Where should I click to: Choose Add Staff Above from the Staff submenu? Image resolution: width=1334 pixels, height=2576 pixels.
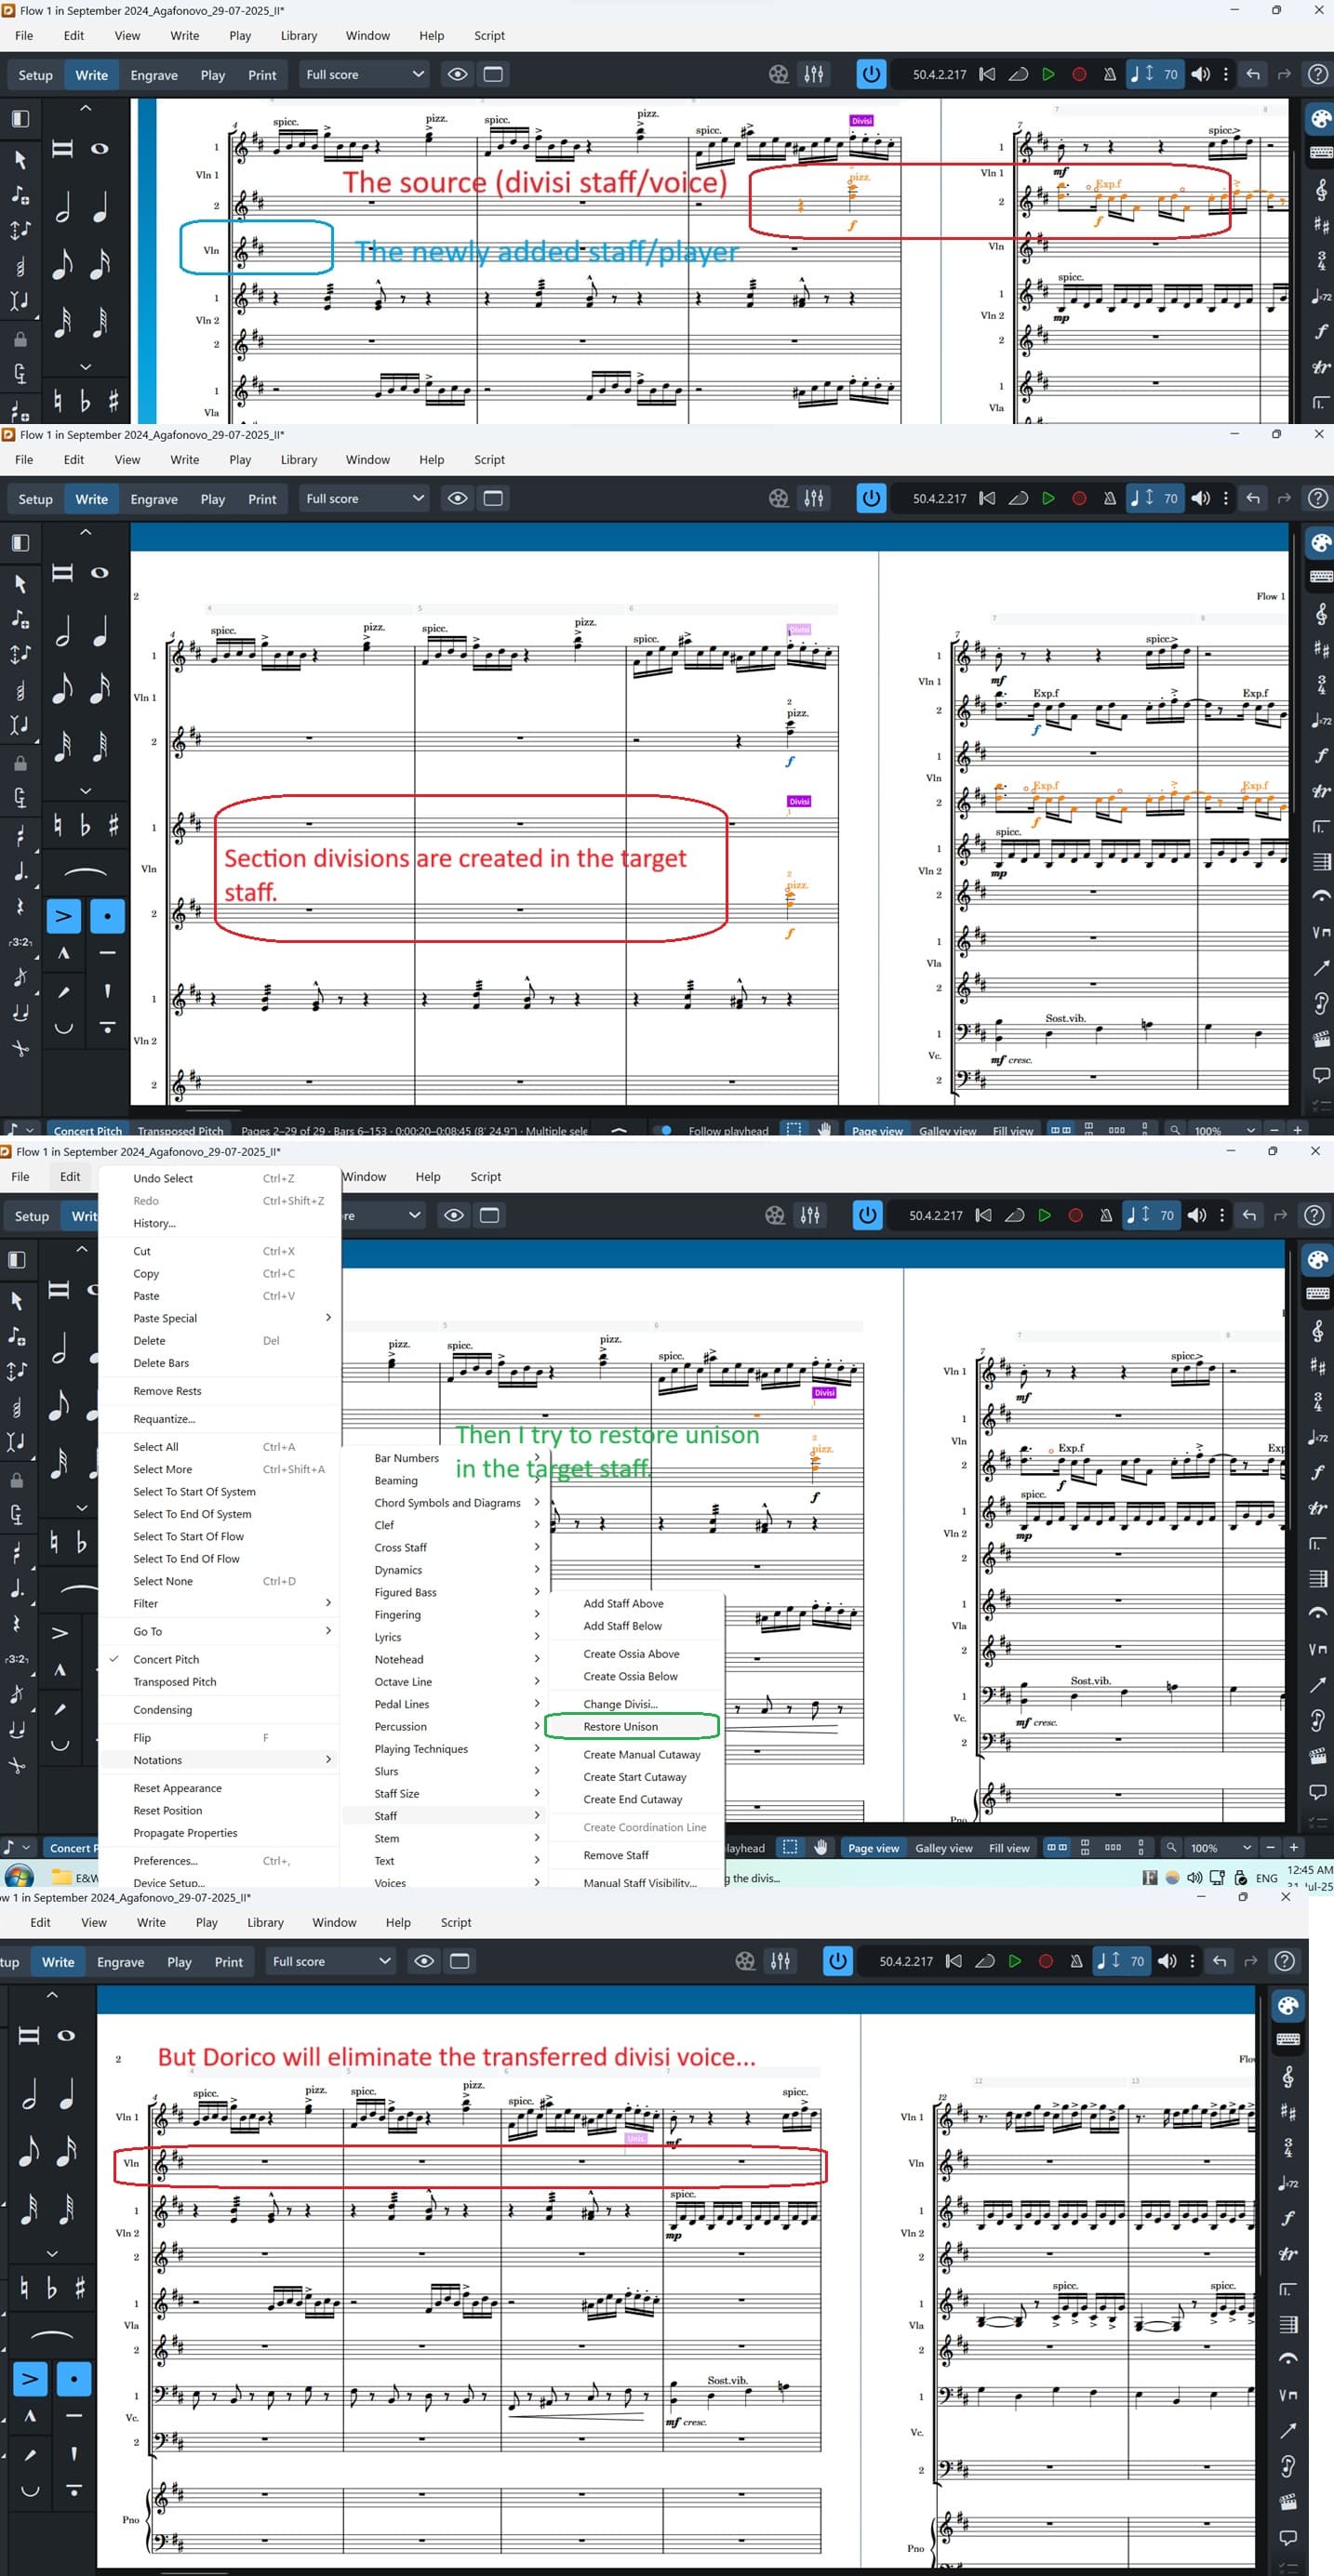coord(623,1603)
